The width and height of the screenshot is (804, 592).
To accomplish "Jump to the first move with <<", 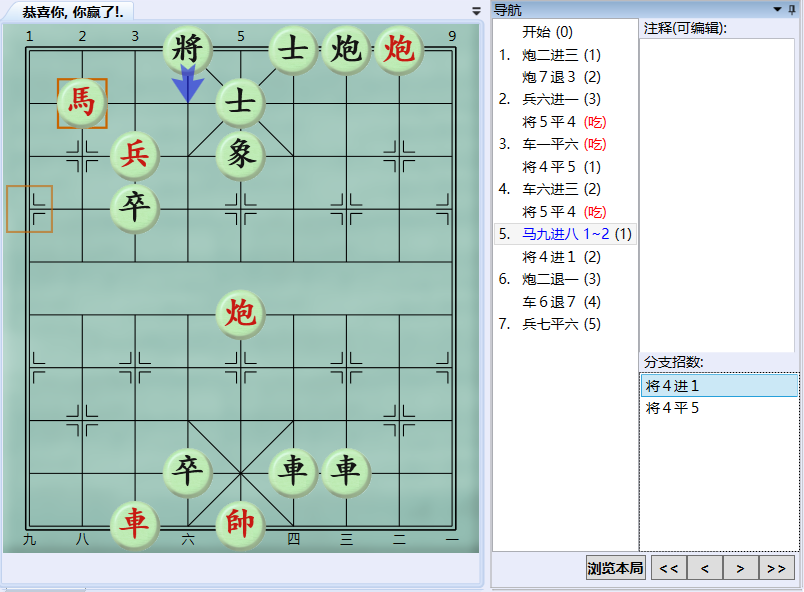I will tap(667, 567).
